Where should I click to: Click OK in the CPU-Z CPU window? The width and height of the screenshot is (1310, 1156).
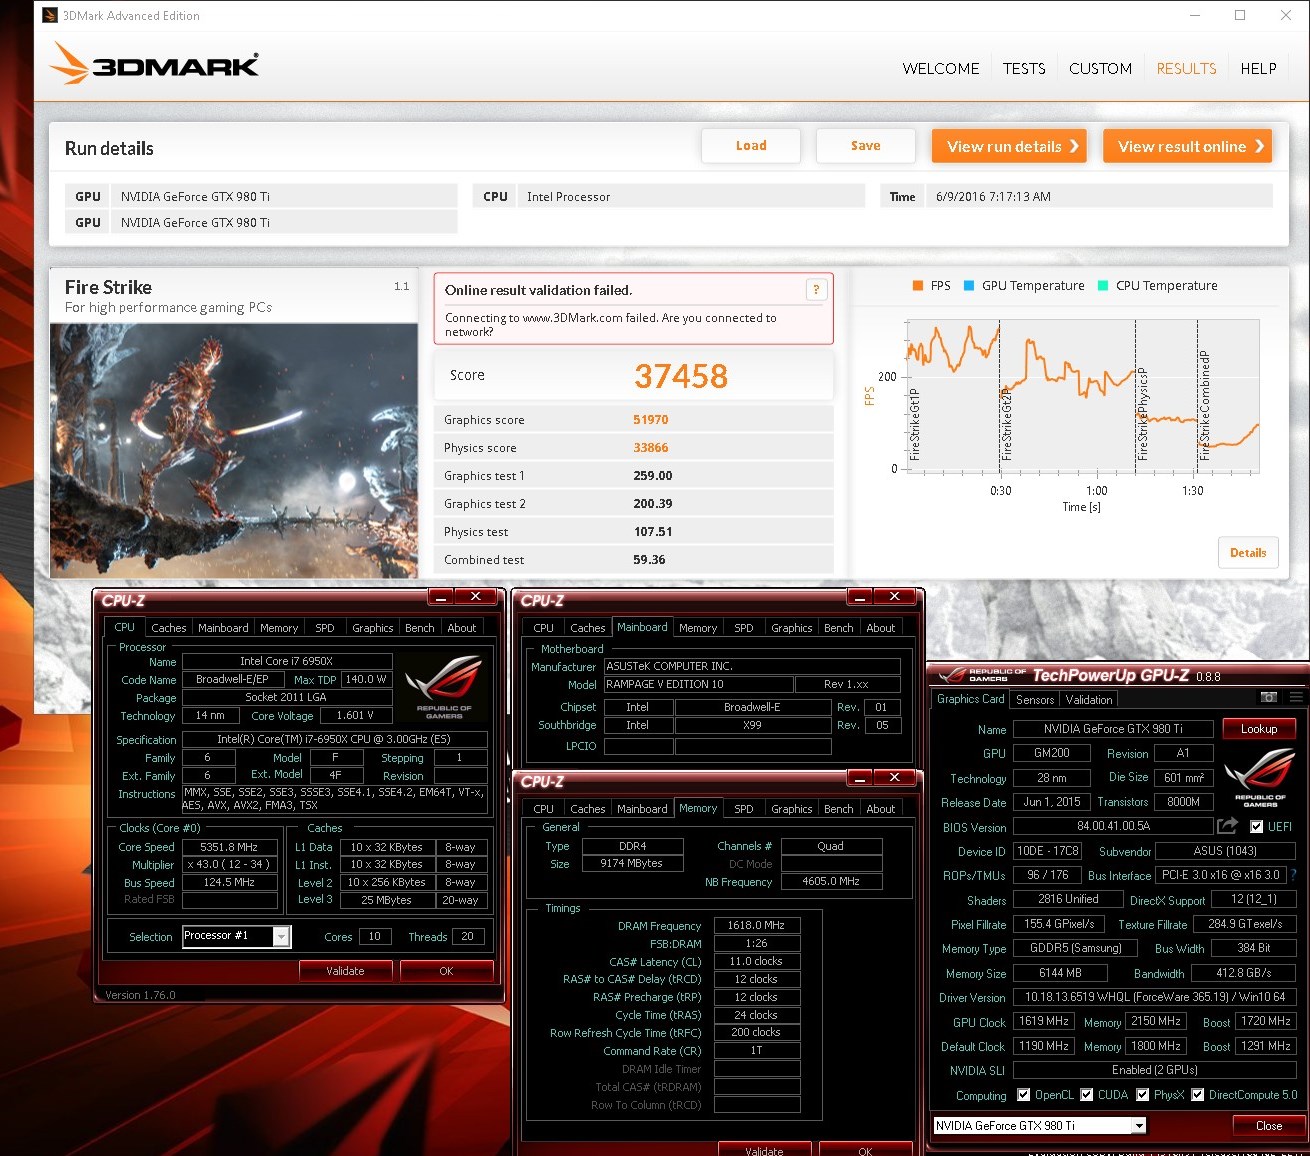click(446, 971)
